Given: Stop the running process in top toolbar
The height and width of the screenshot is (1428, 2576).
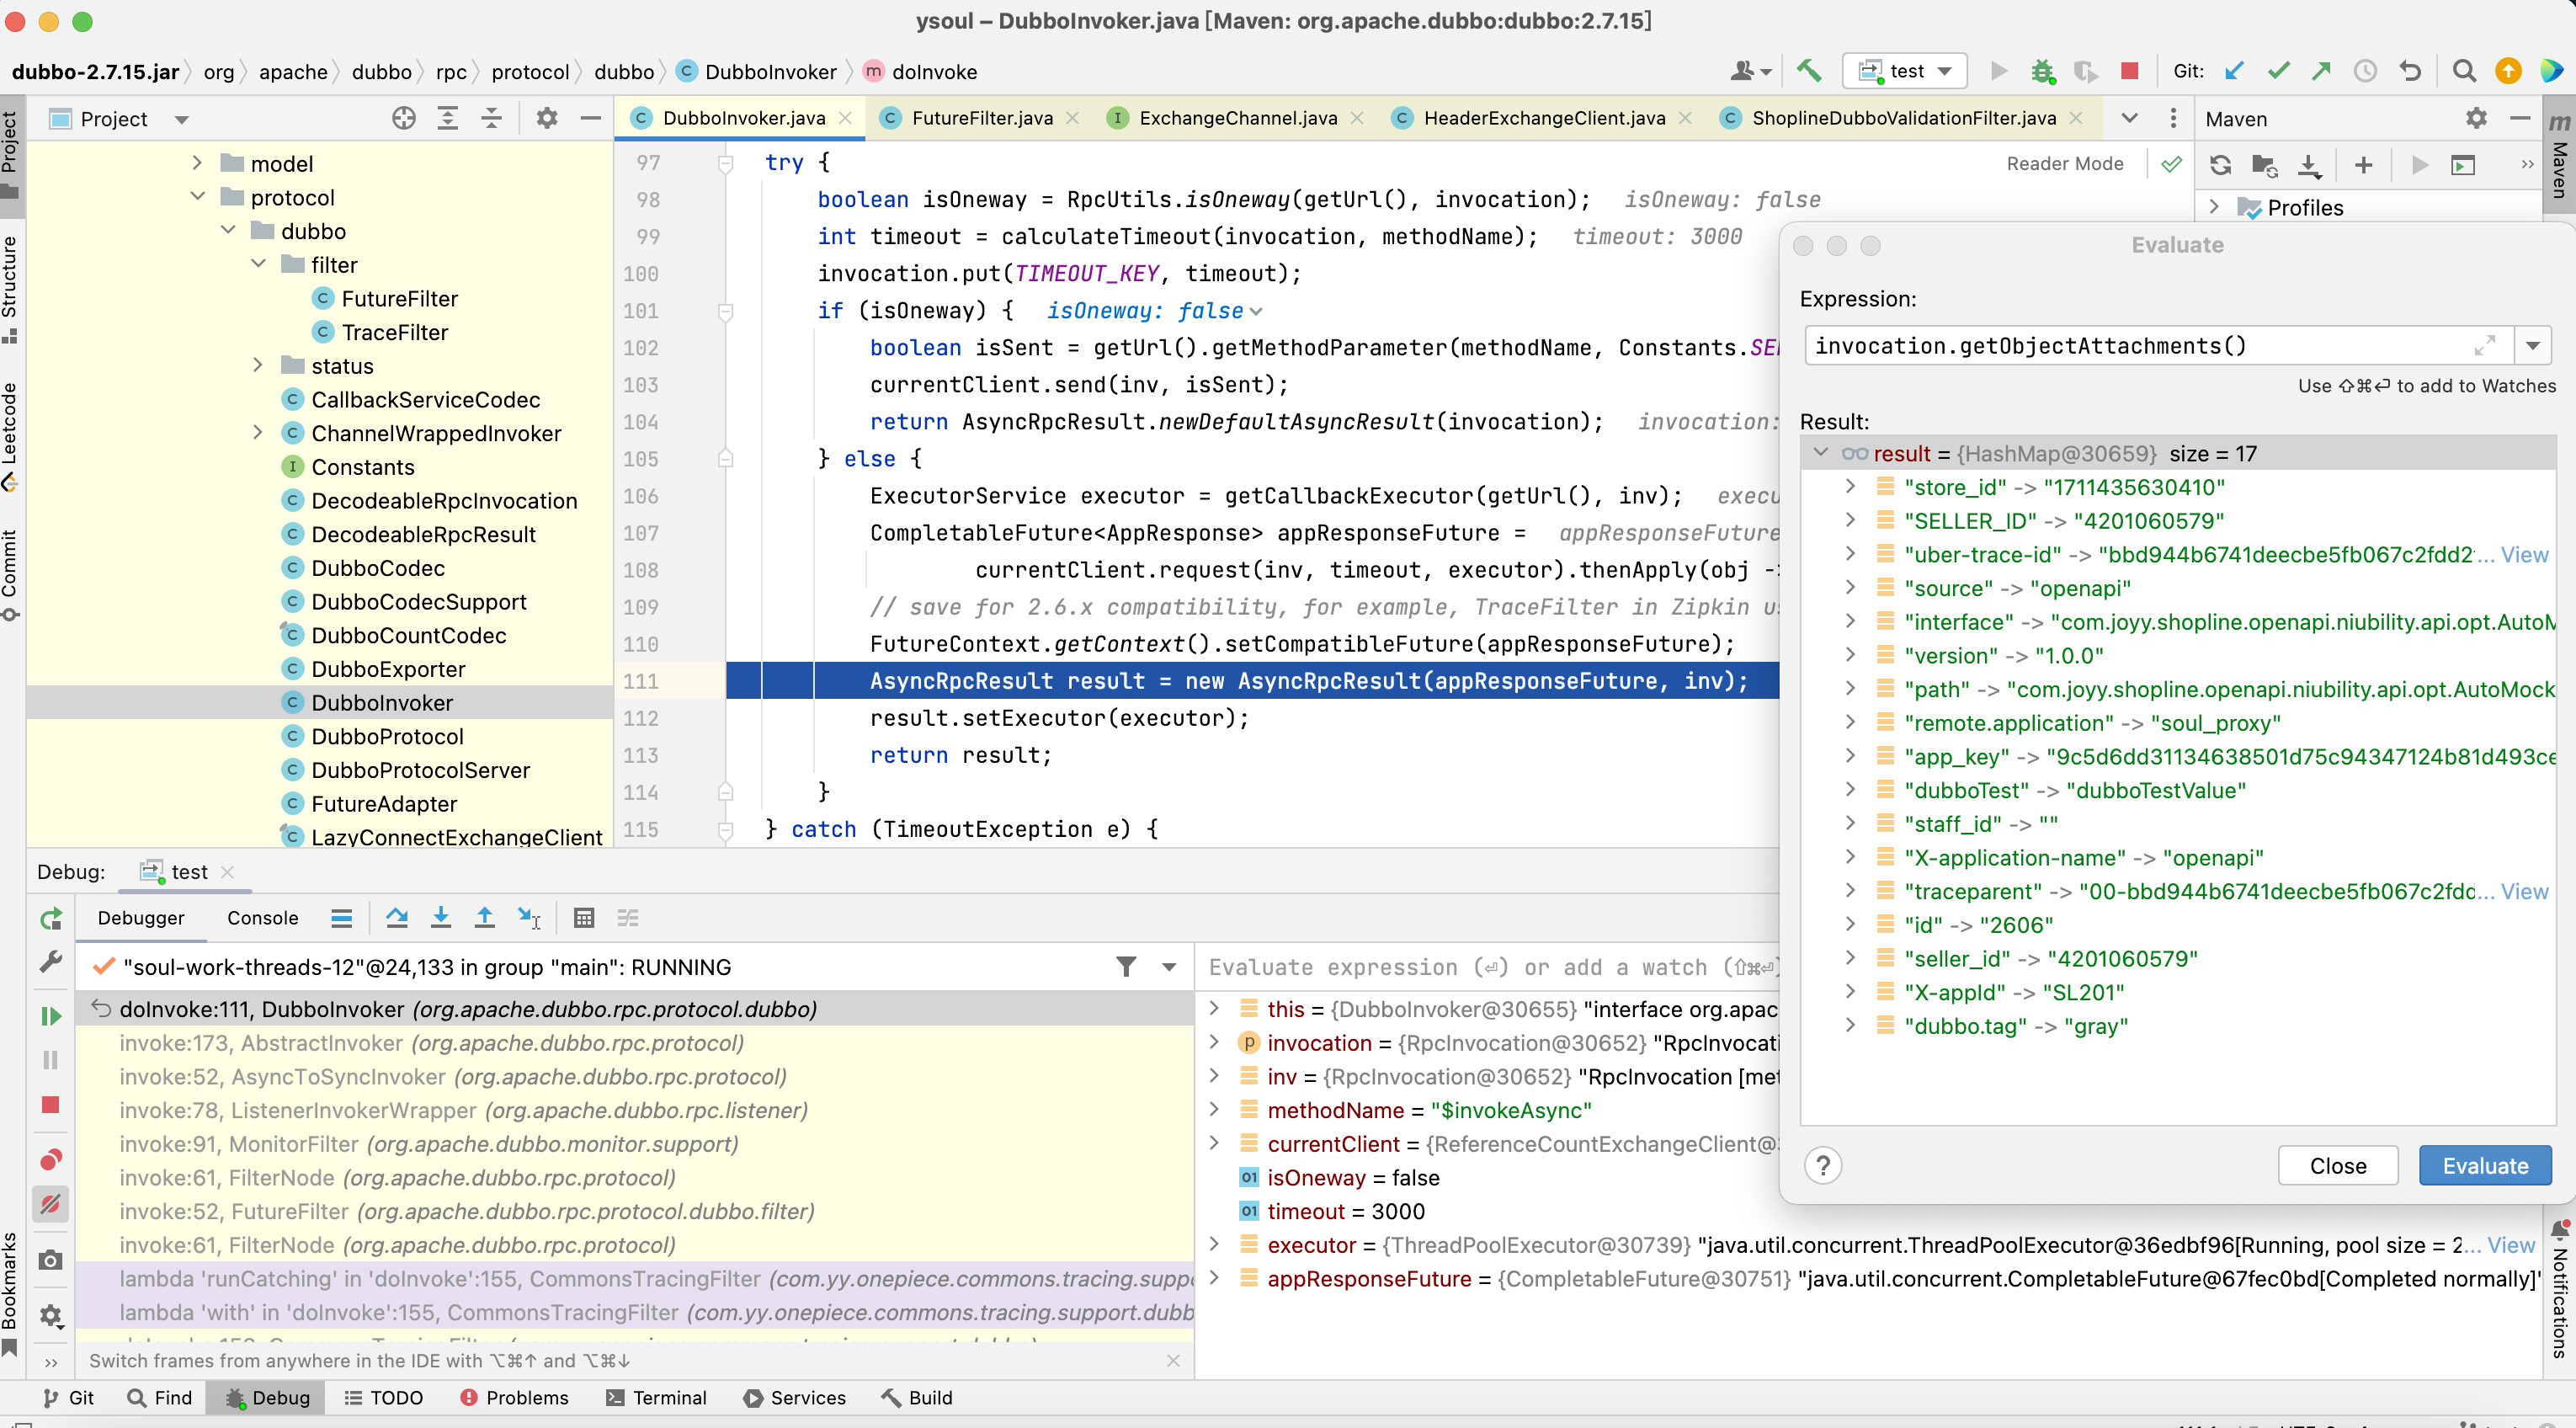Looking at the screenshot, I should pyautogui.click(x=2129, y=71).
